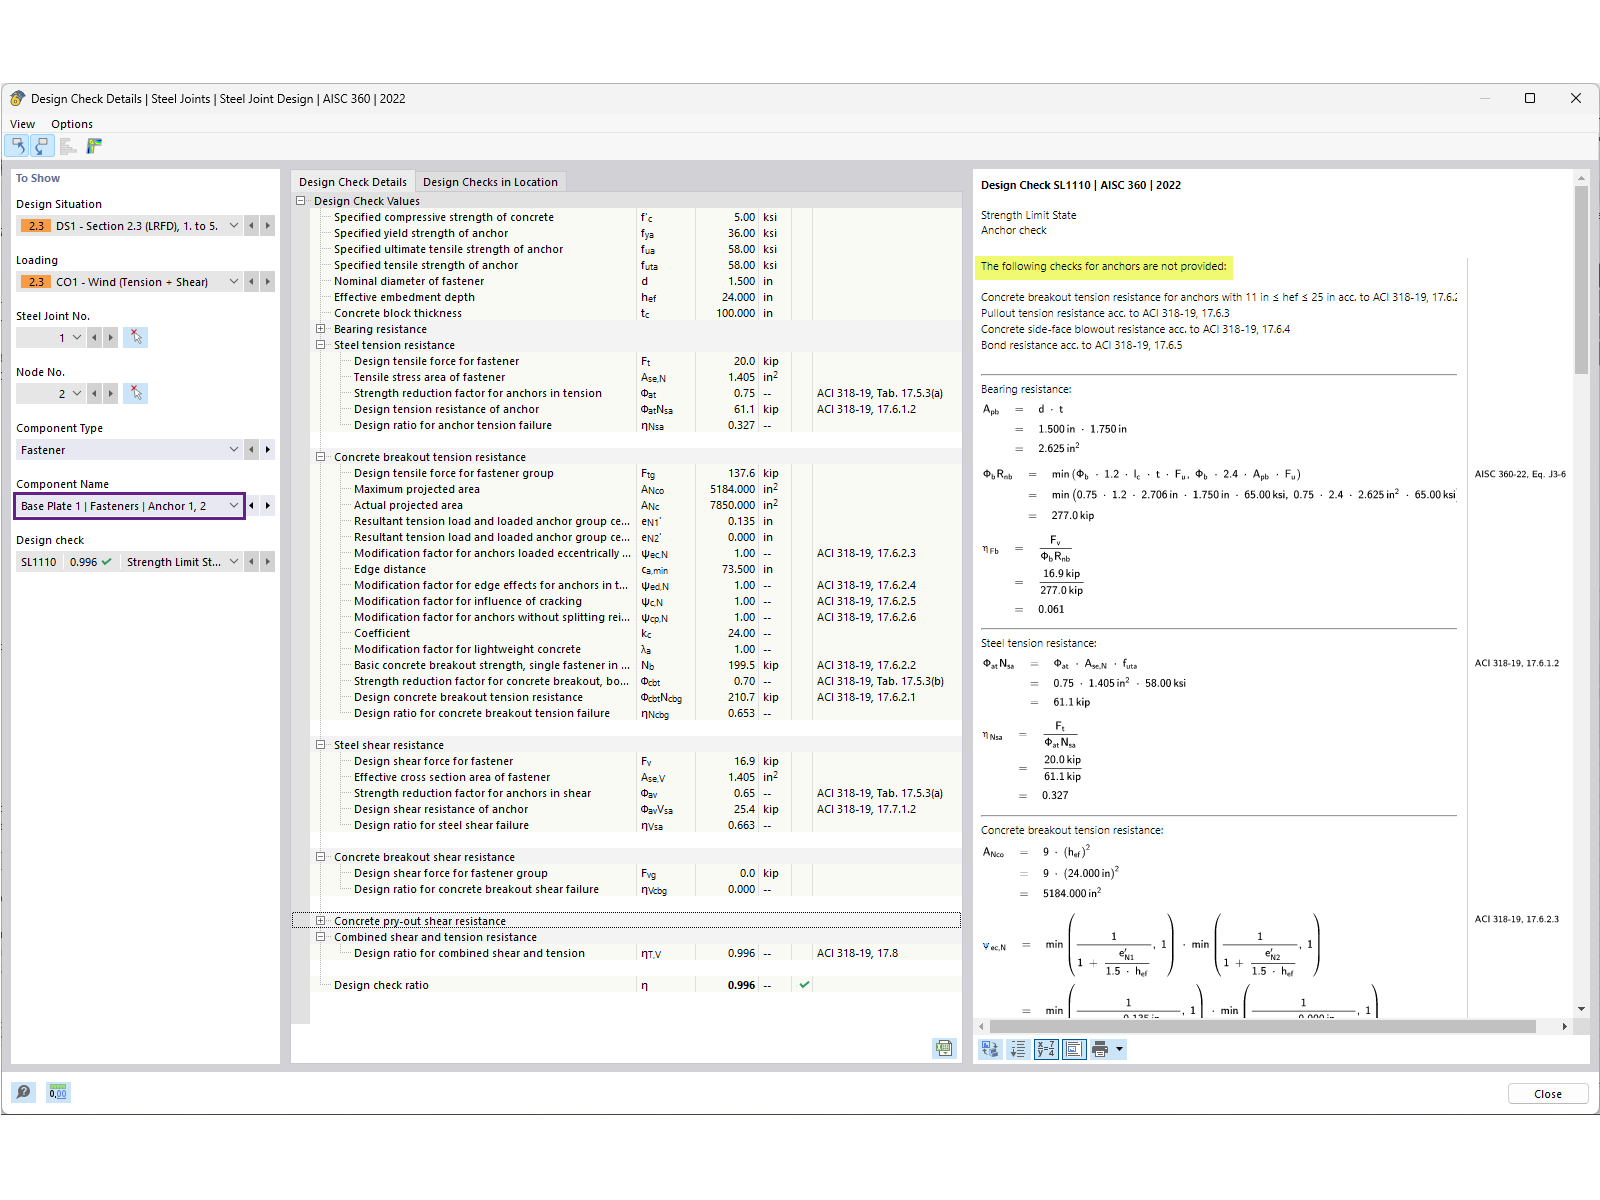Expand the Bearing resistance row
Image resolution: width=1600 pixels, height=1200 pixels.
pos(320,328)
